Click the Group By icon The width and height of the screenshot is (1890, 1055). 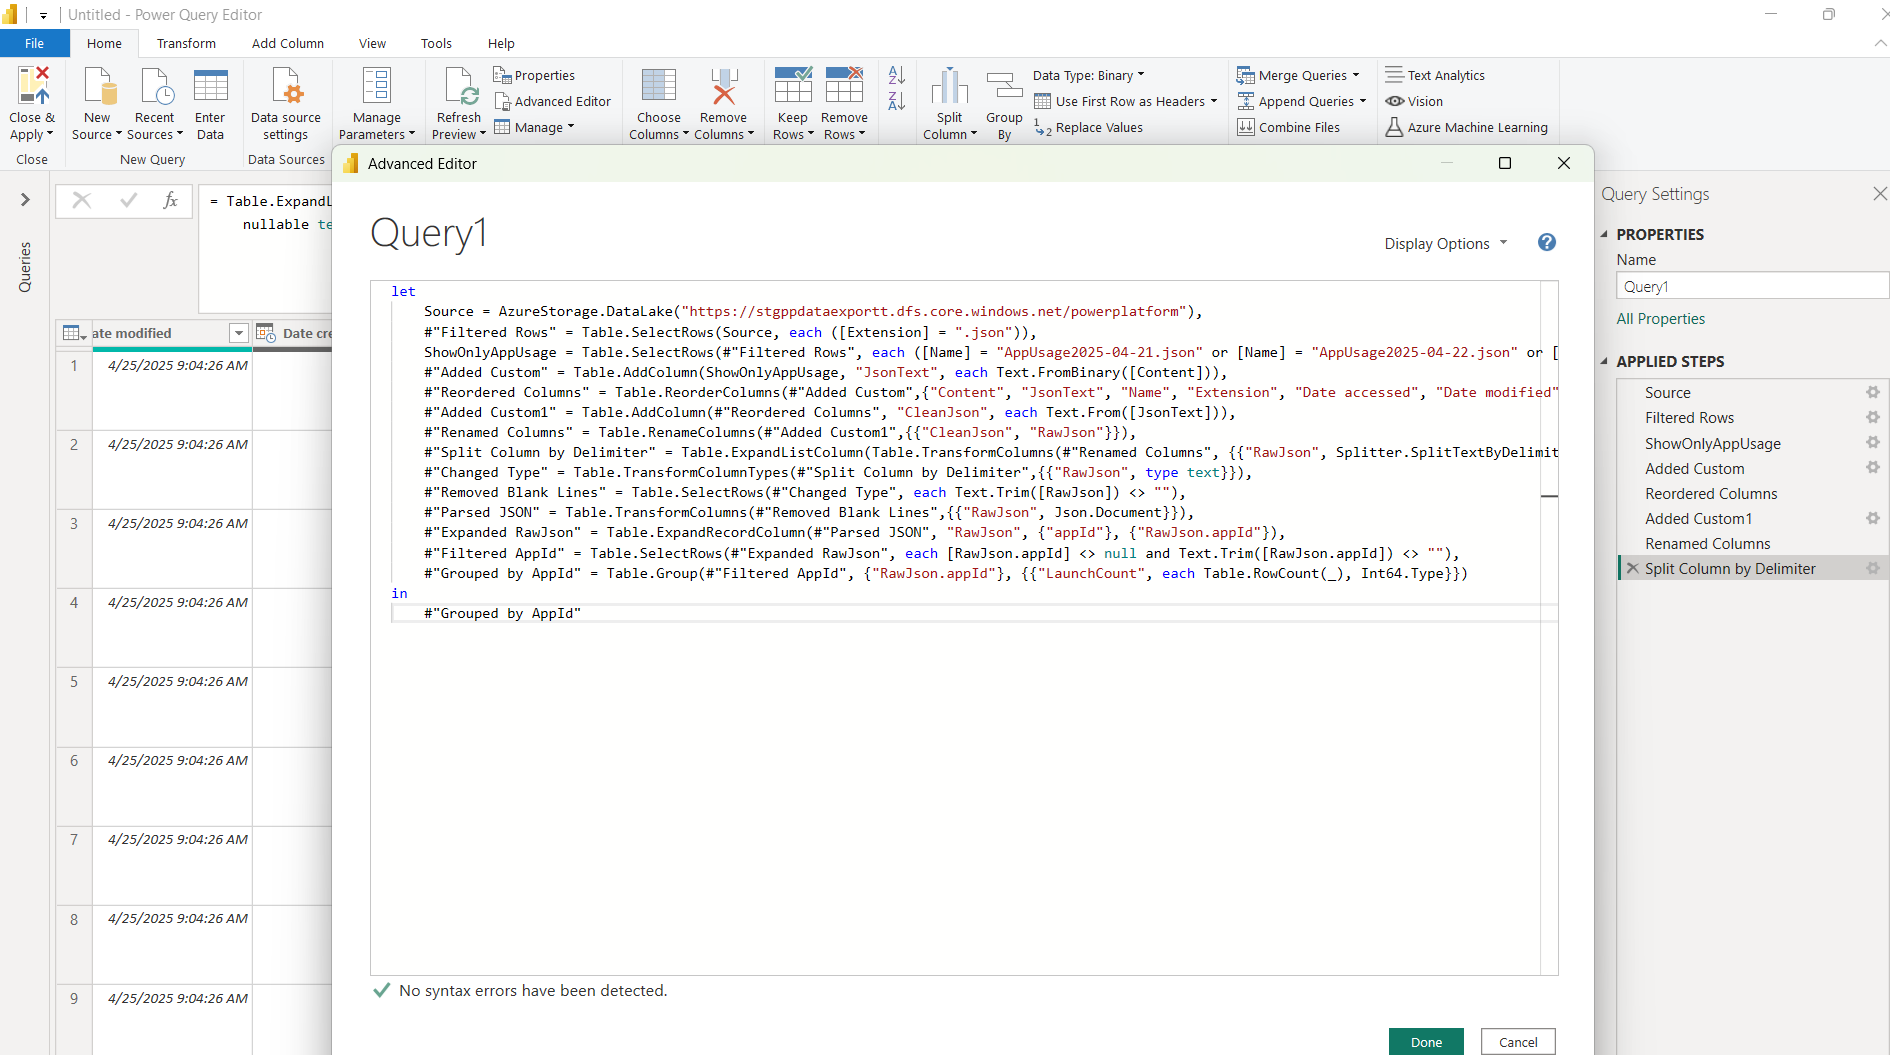tap(1004, 87)
